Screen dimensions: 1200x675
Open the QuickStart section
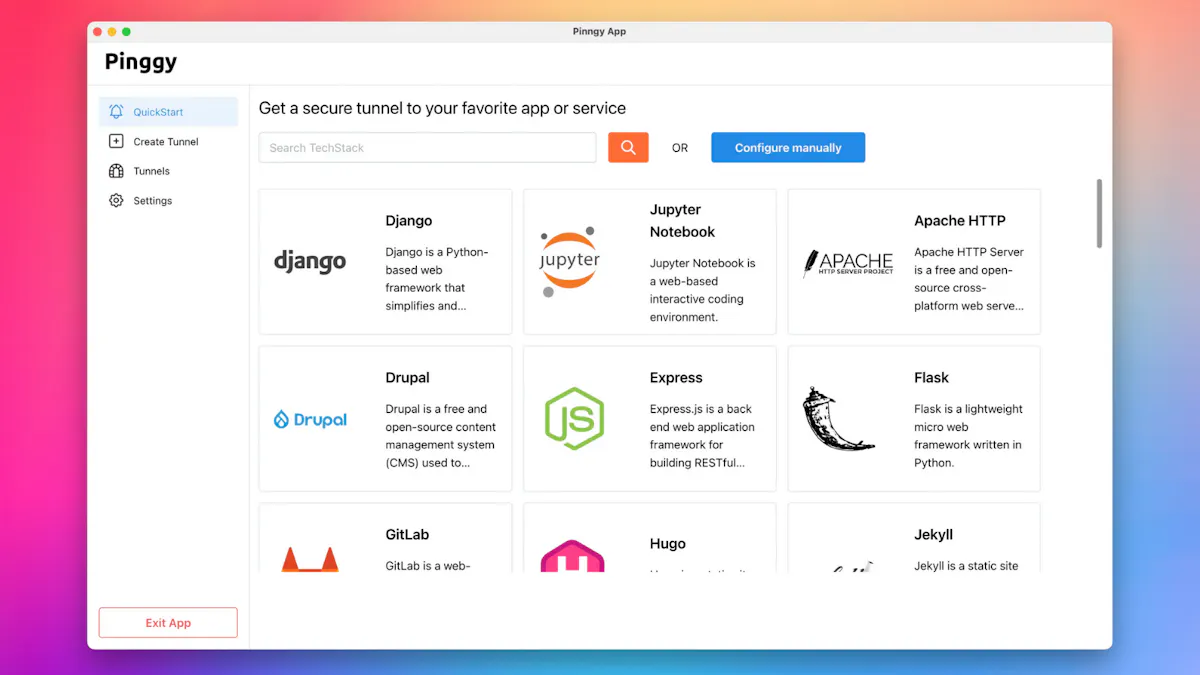tap(168, 112)
